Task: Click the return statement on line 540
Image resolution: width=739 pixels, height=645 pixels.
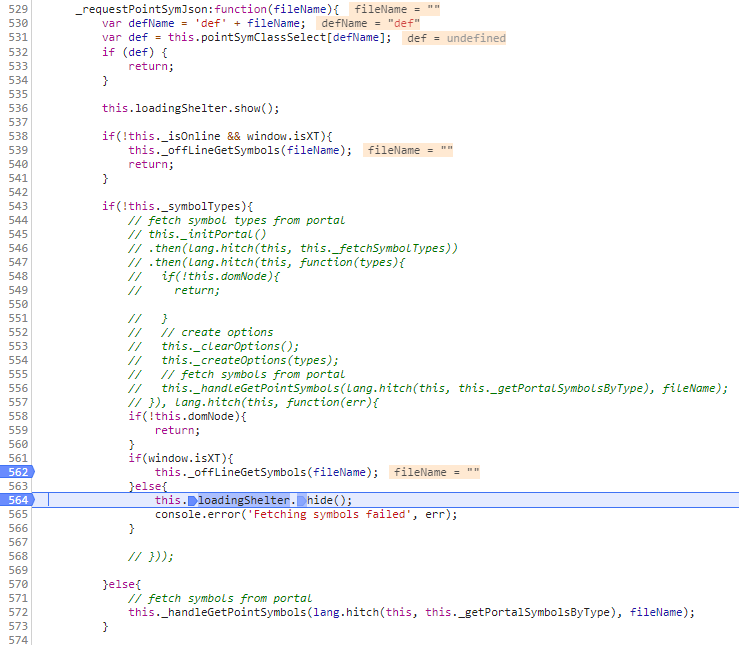Action: pos(151,164)
